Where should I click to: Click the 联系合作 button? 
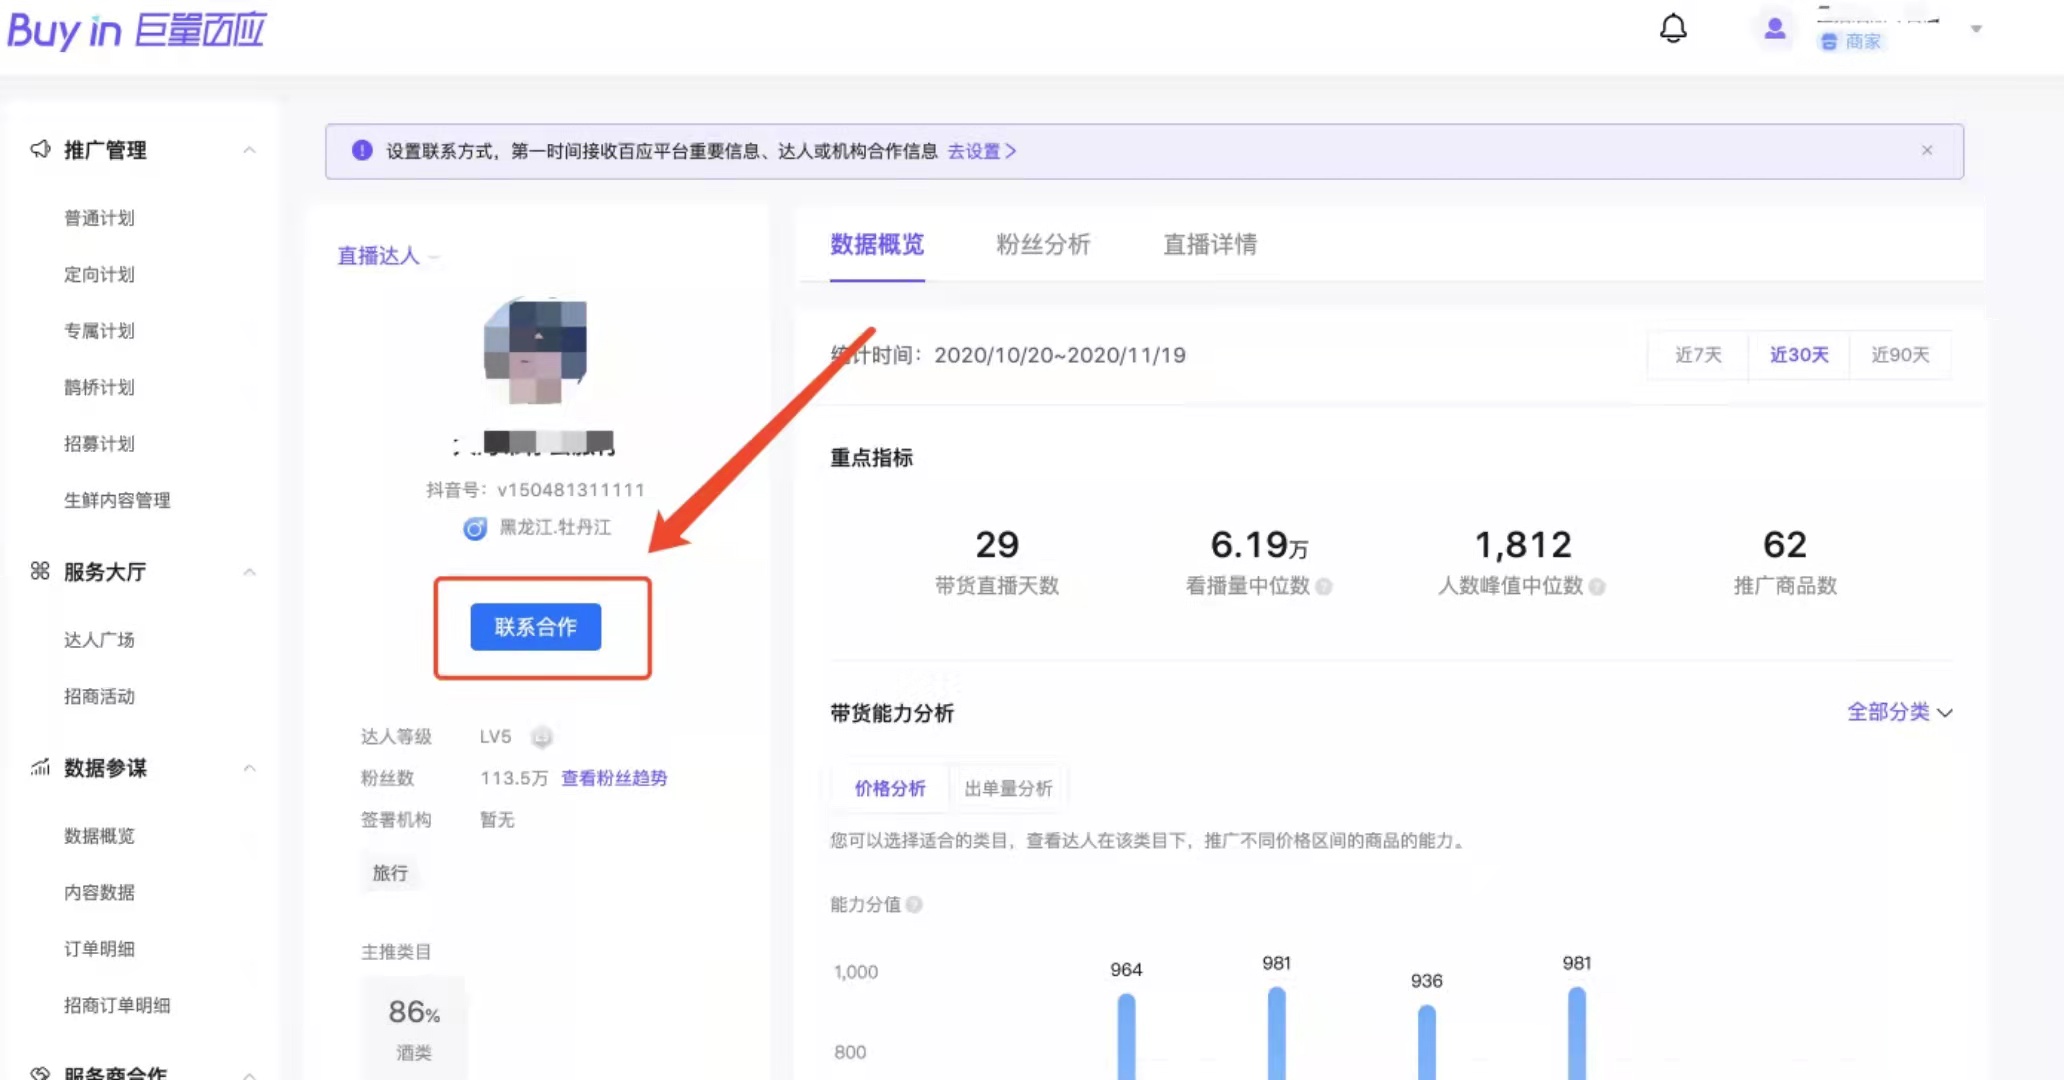[536, 627]
